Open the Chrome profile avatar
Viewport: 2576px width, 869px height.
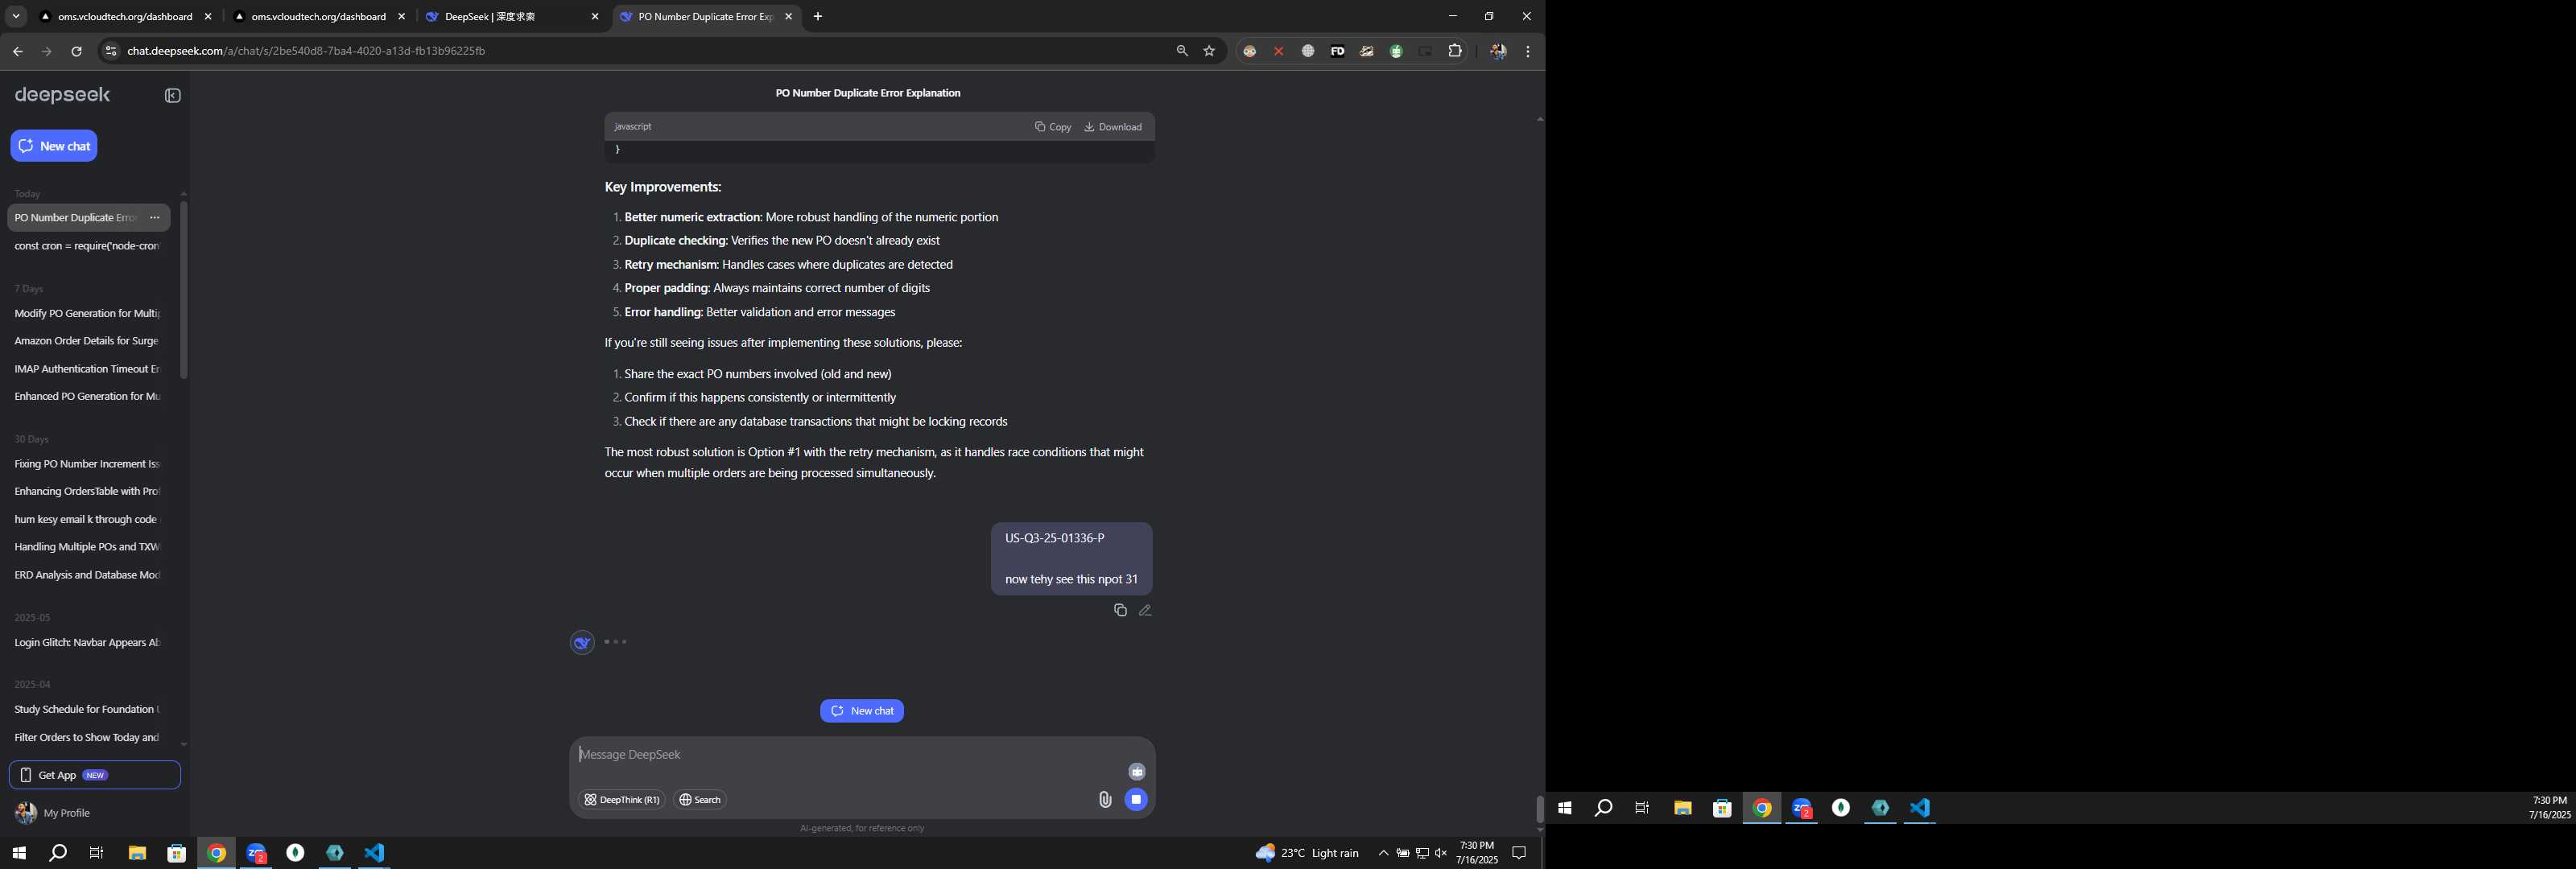(1498, 51)
